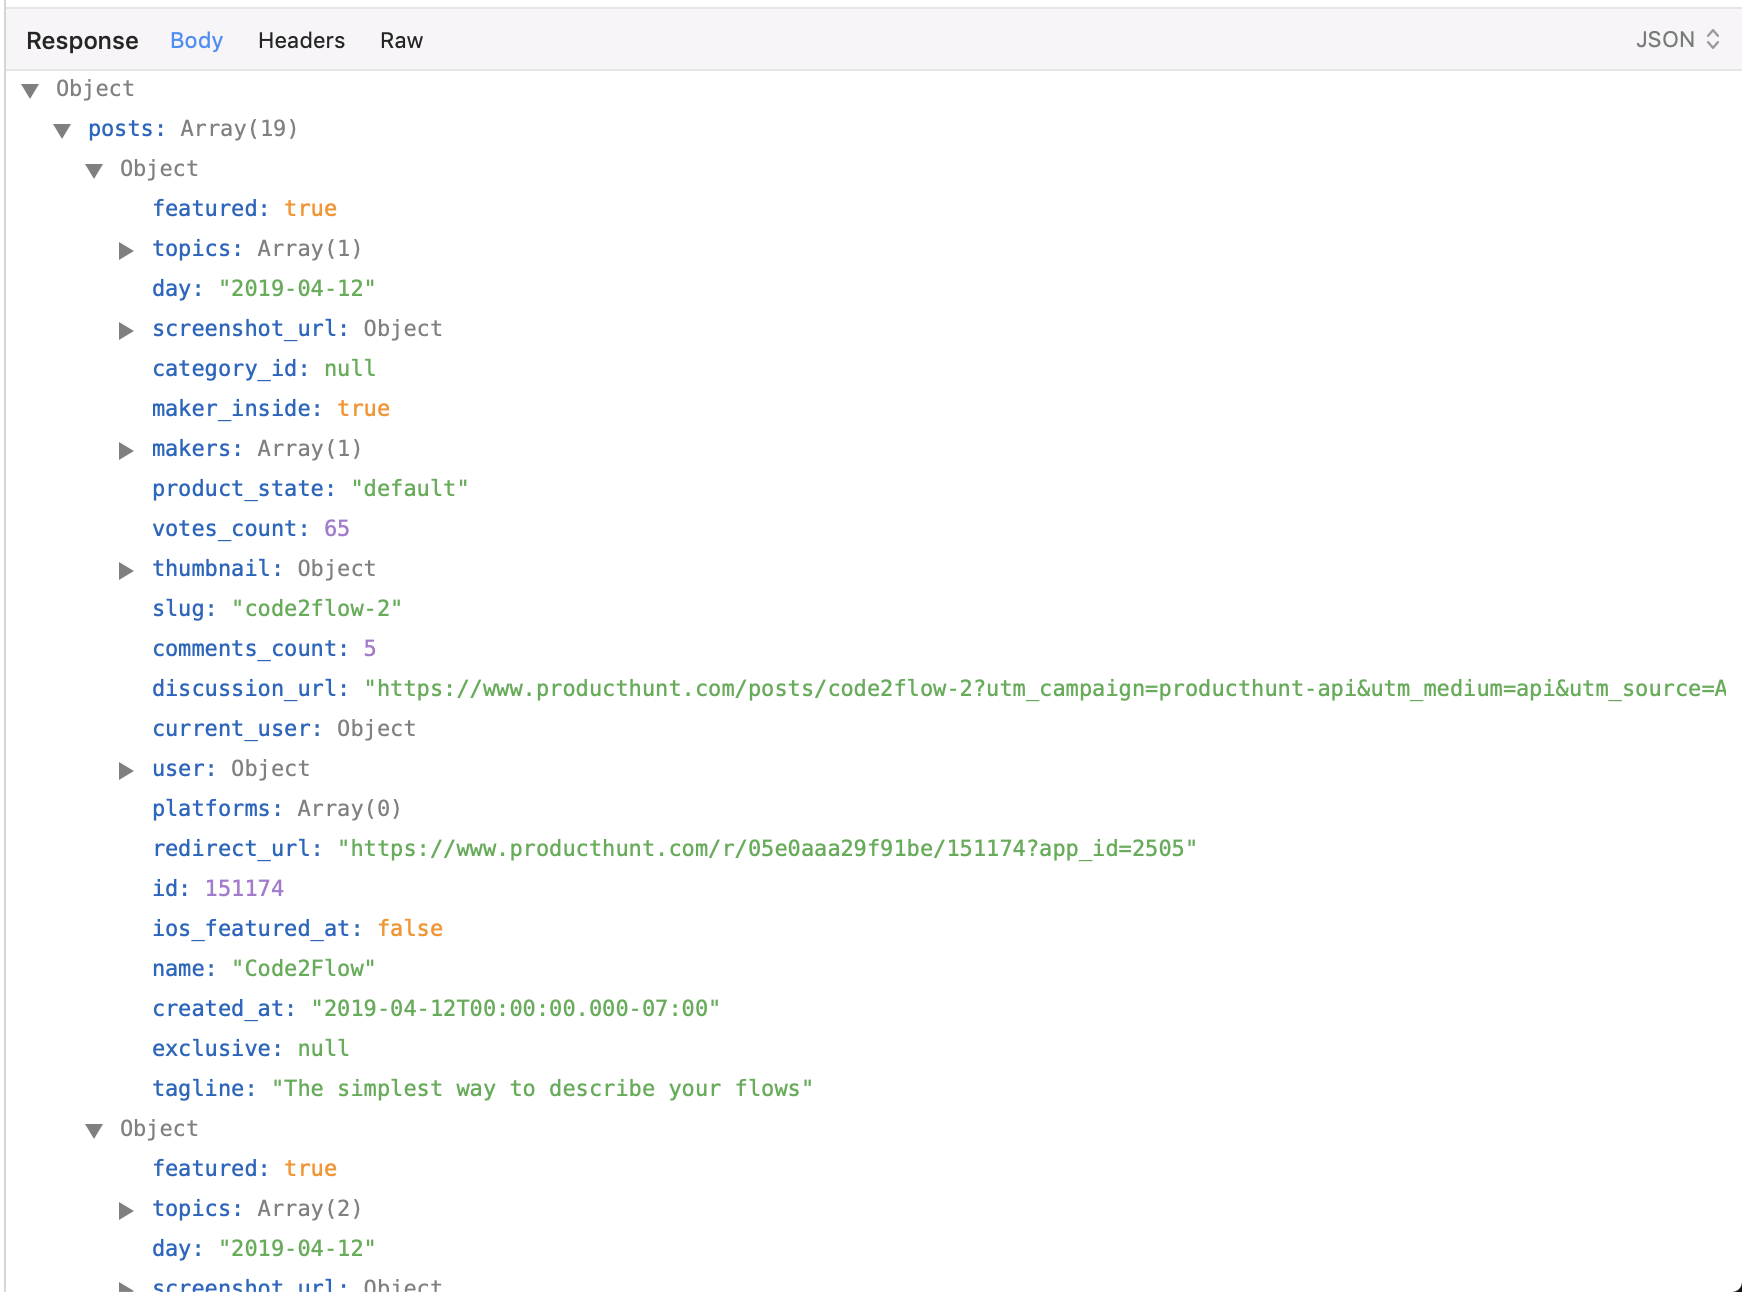Viewport: 1742px width, 1292px height.
Task: Expand the makers Array(1) node
Action: [x=126, y=450]
